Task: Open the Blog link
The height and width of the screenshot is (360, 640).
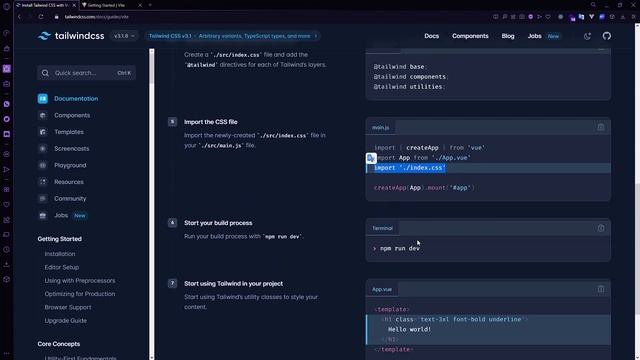Action: 508,36
